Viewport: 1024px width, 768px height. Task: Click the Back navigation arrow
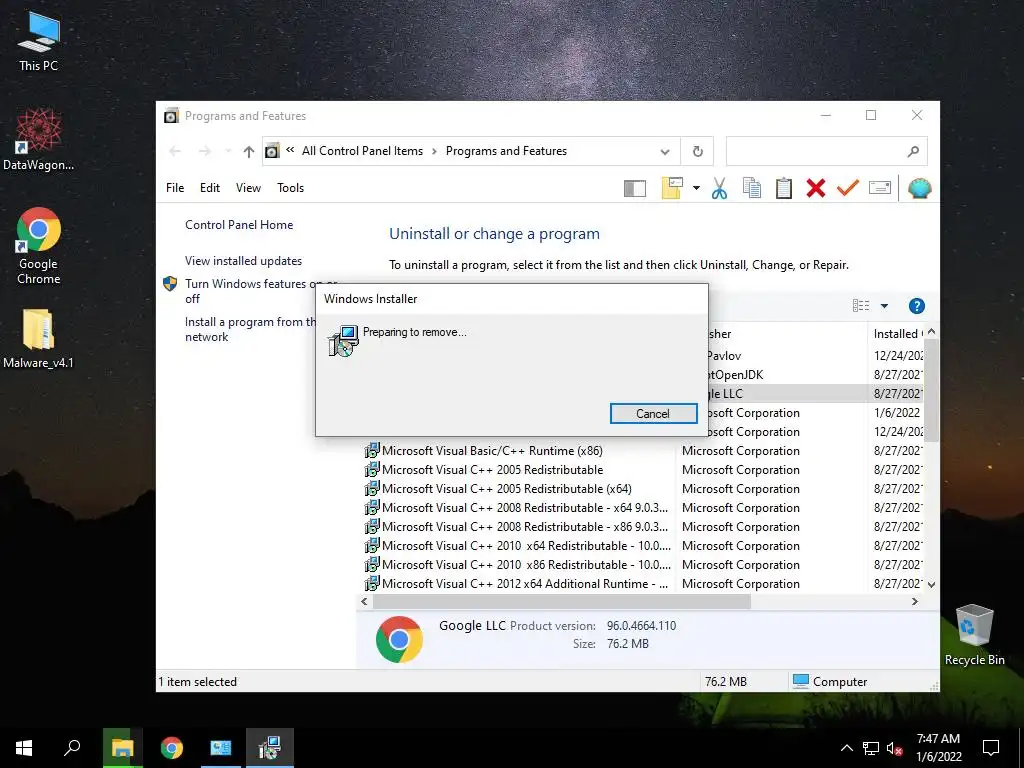[175, 152]
